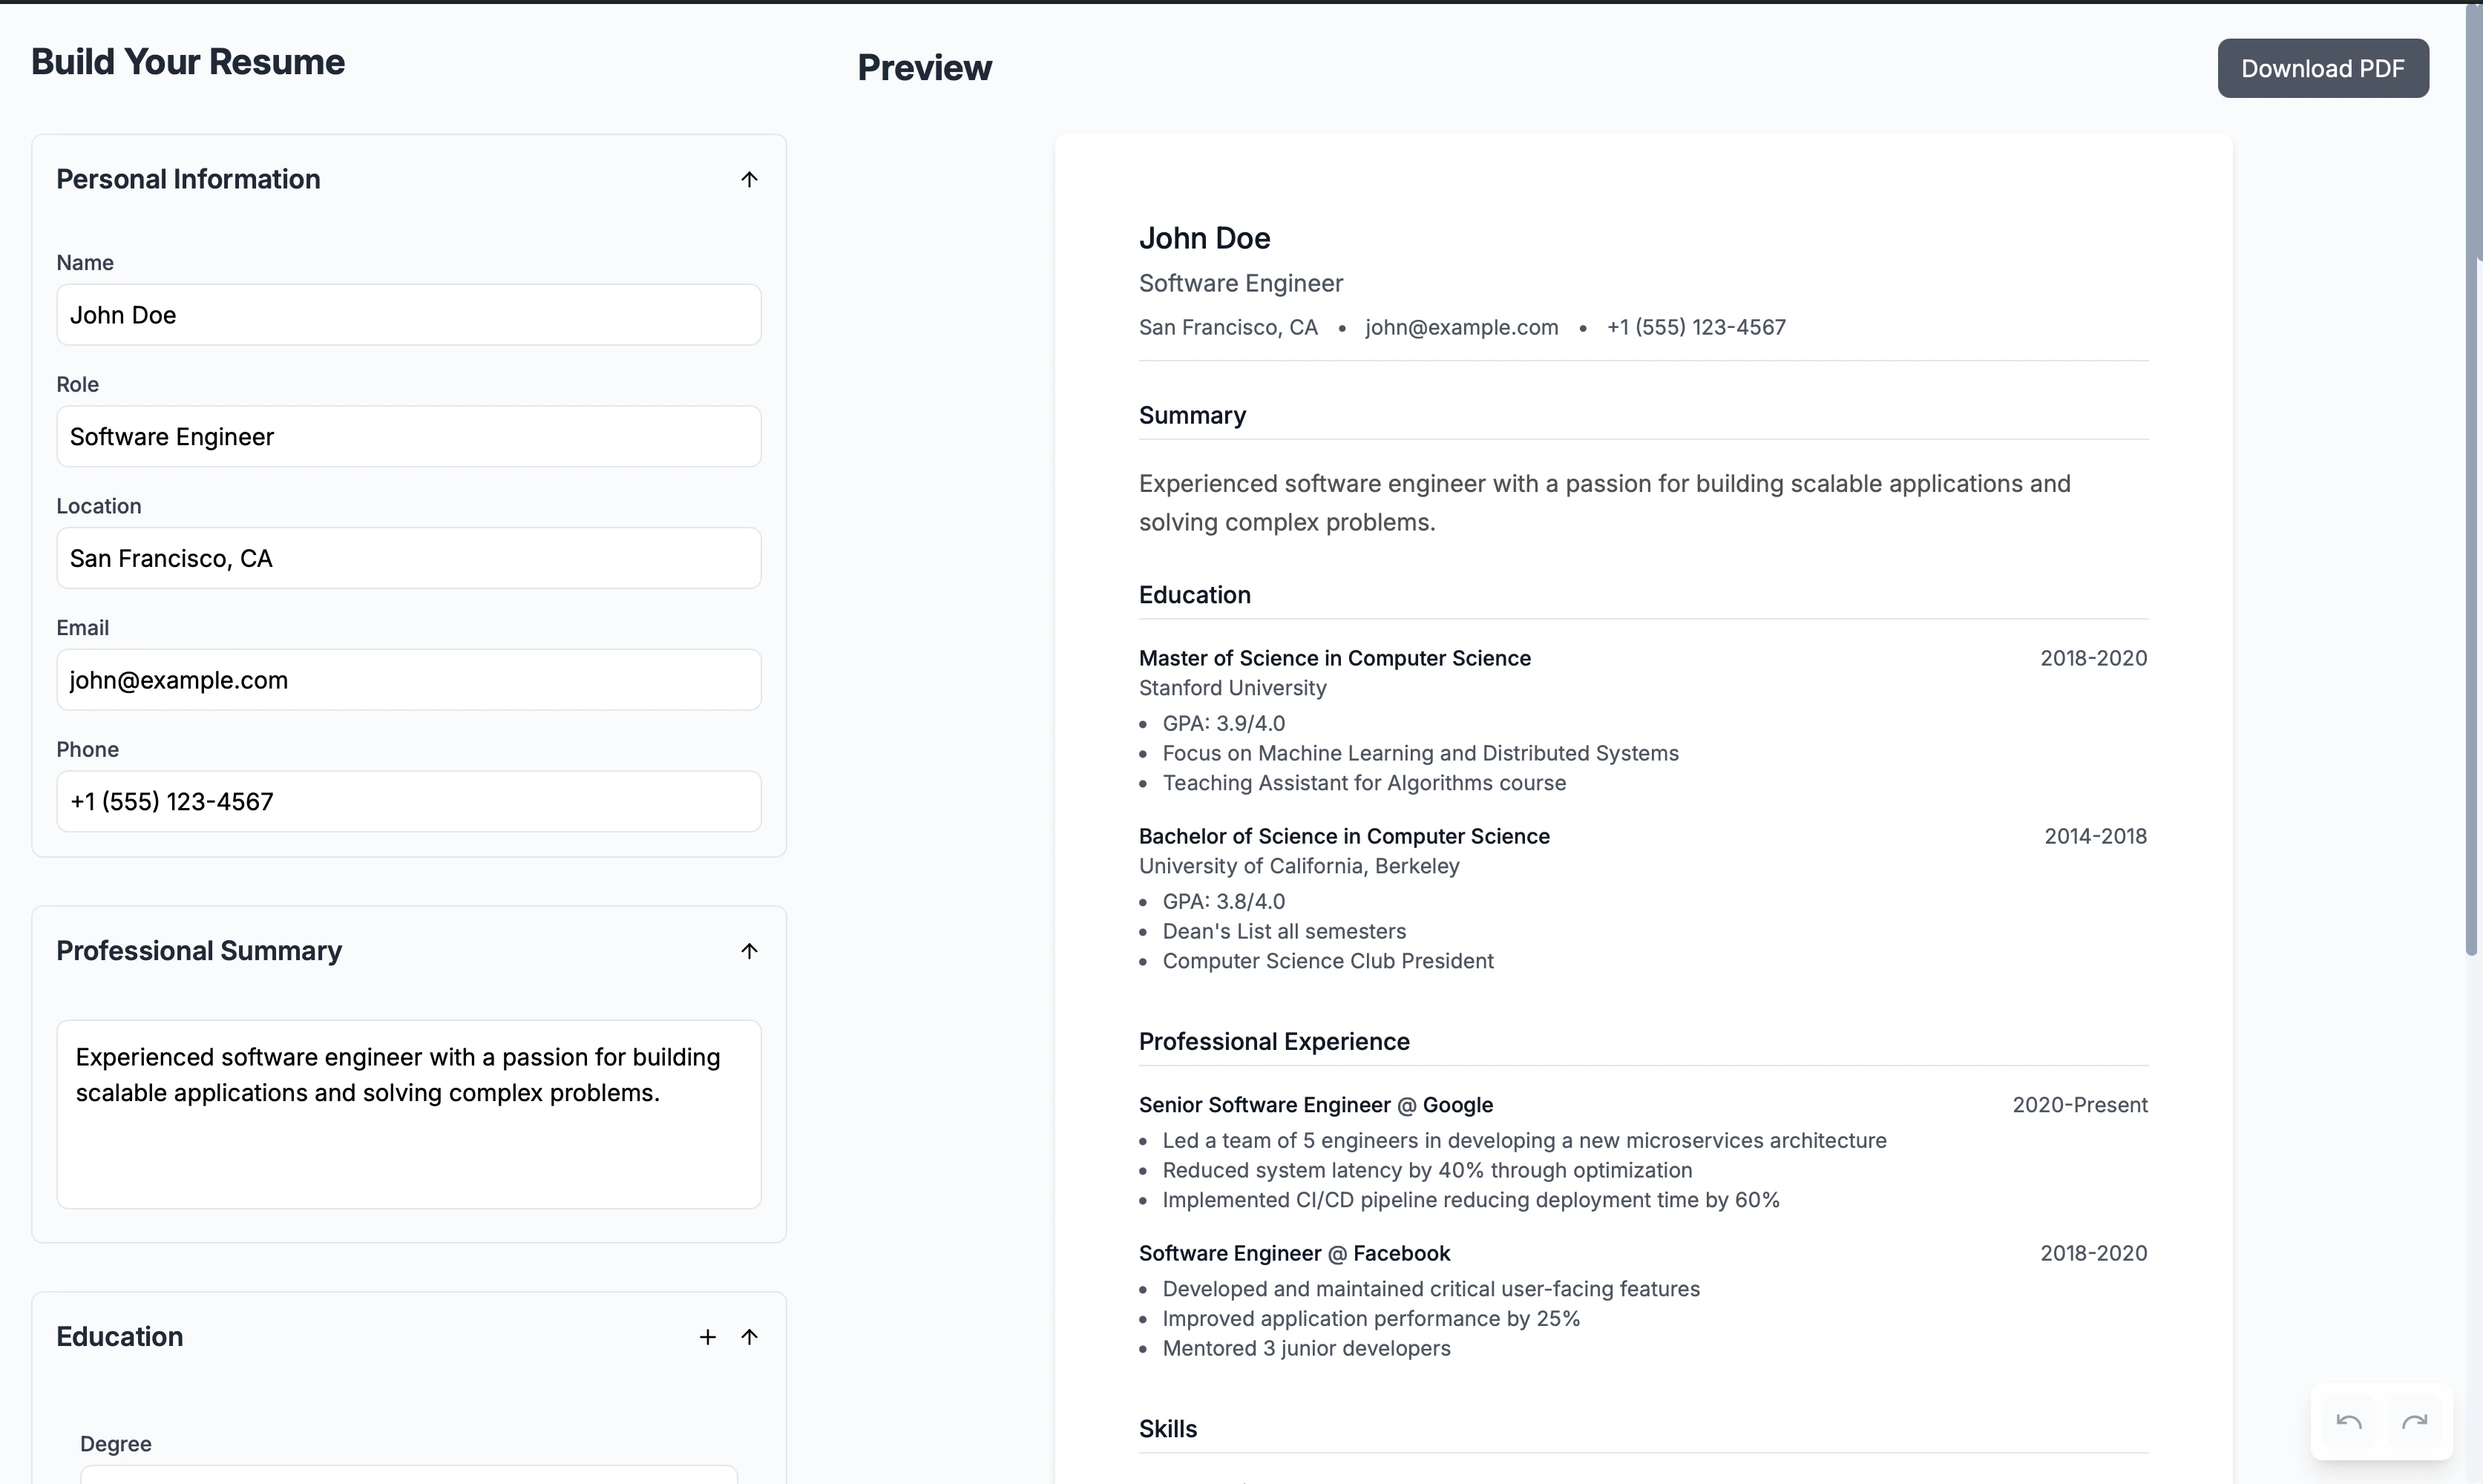The width and height of the screenshot is (2483, 1484).
Task: Click the redo arrow icon
Action: pos(2414,1422)
